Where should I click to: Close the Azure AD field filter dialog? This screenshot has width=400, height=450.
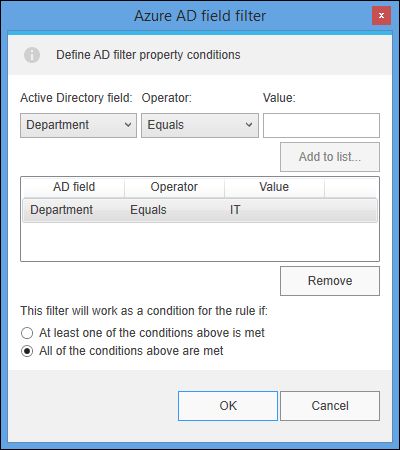point(381,15)
